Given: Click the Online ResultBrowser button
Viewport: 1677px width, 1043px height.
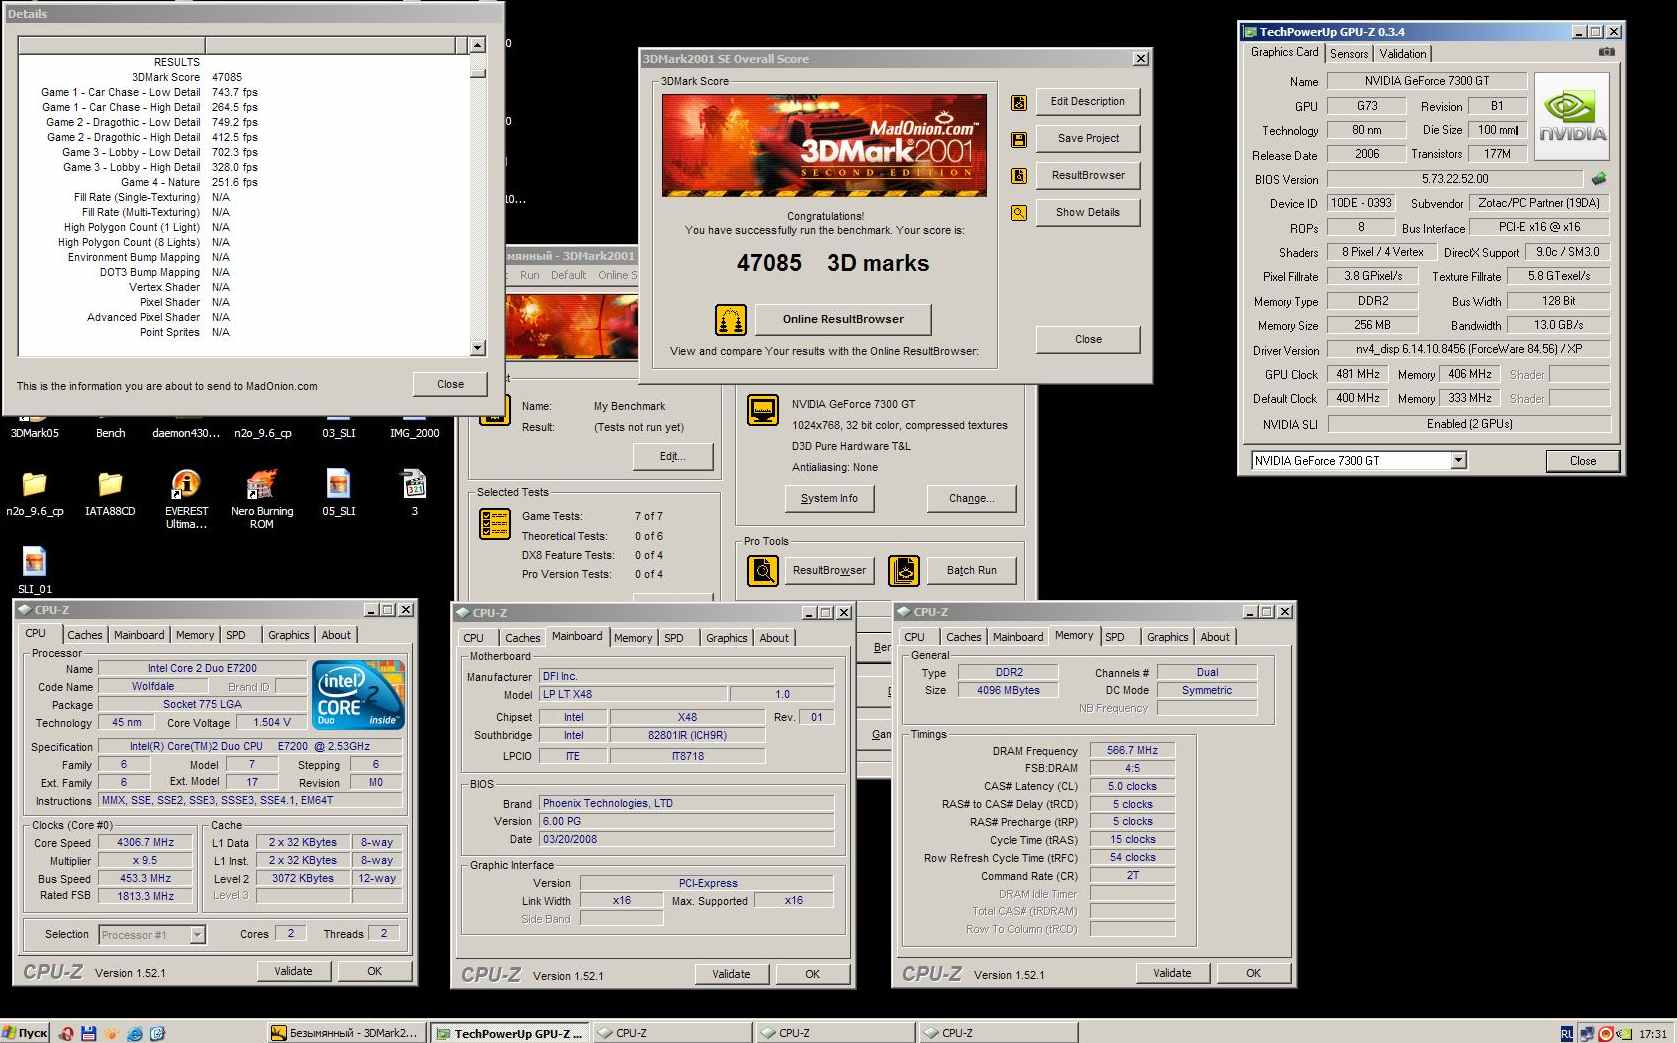Looking at the screenshot, I should point(843,320).
